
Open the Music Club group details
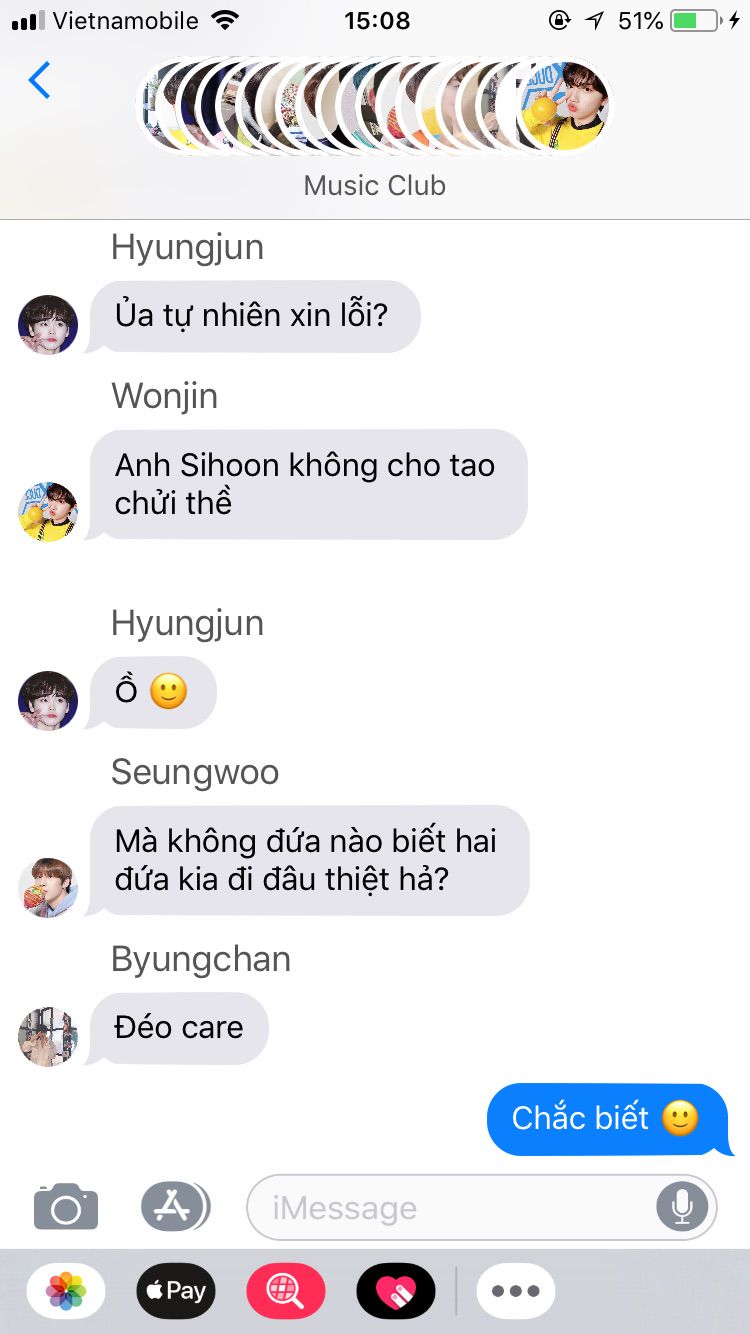(x=375, y=186)
